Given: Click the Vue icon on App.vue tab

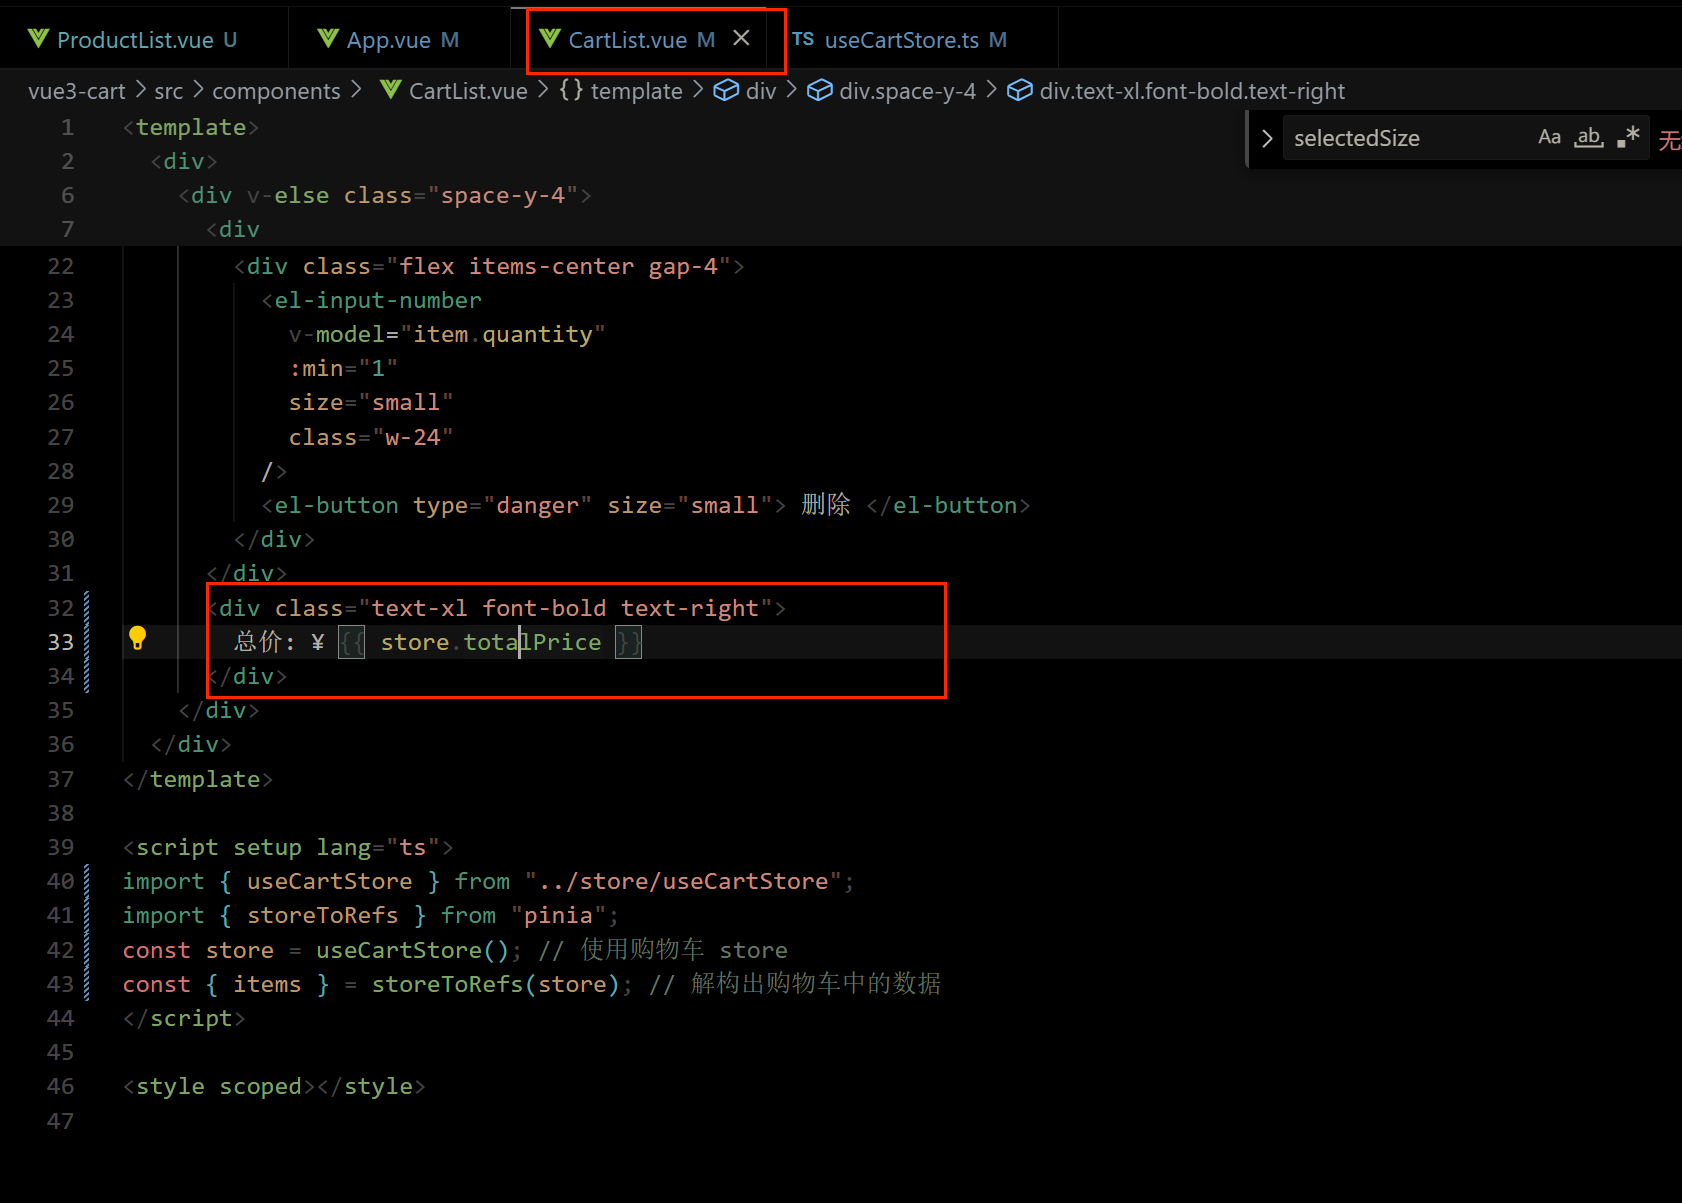Looking at the screenshot, I should (x=328, y=39).
